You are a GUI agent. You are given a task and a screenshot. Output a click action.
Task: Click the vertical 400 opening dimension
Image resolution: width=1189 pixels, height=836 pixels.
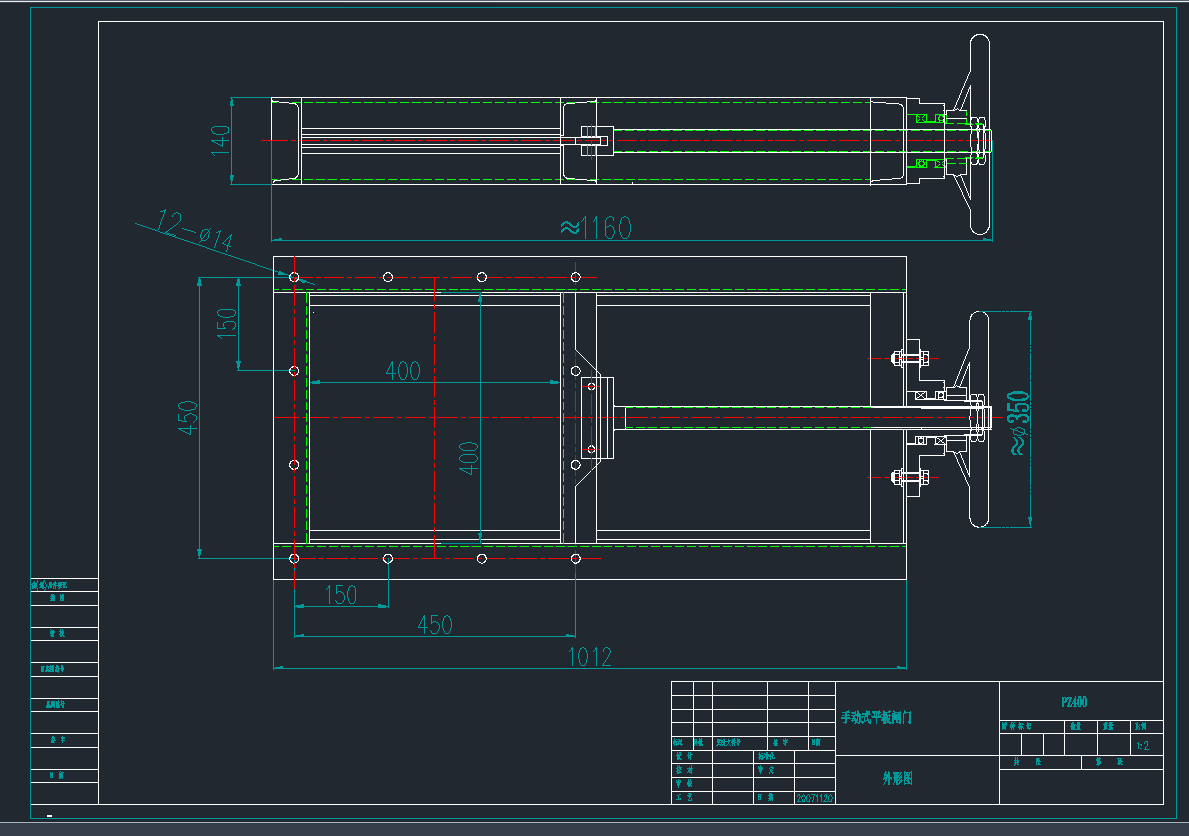tap(469, 457)
